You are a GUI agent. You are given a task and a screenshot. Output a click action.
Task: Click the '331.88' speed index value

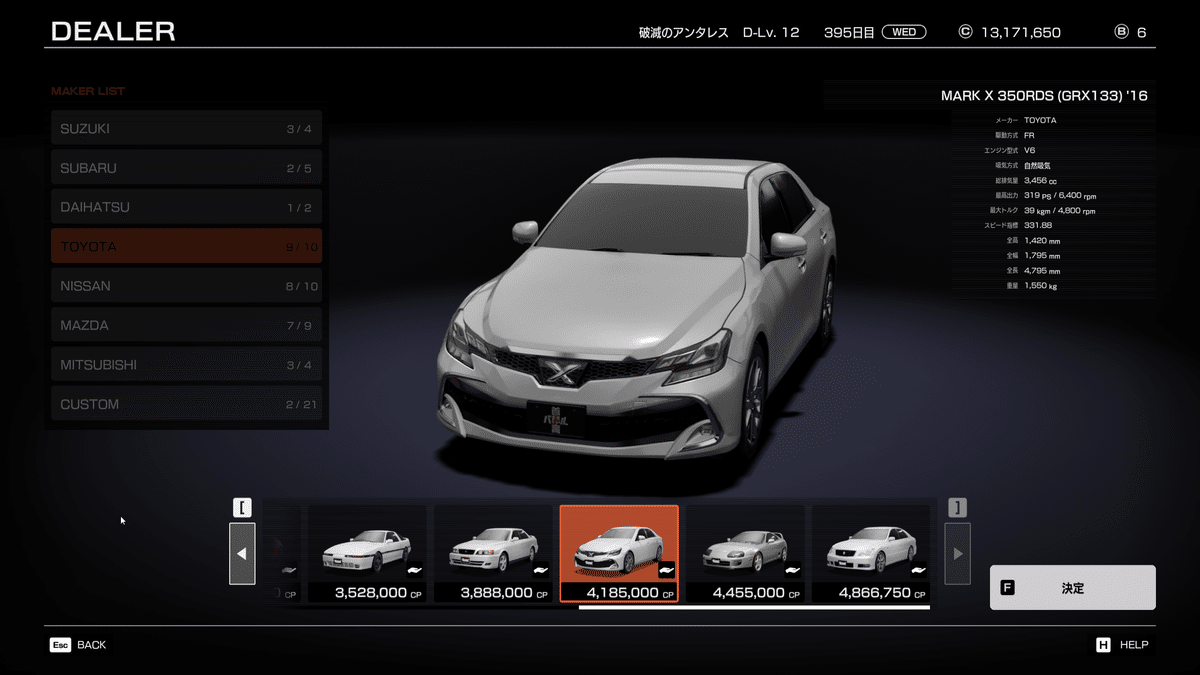click(1038, 225)
